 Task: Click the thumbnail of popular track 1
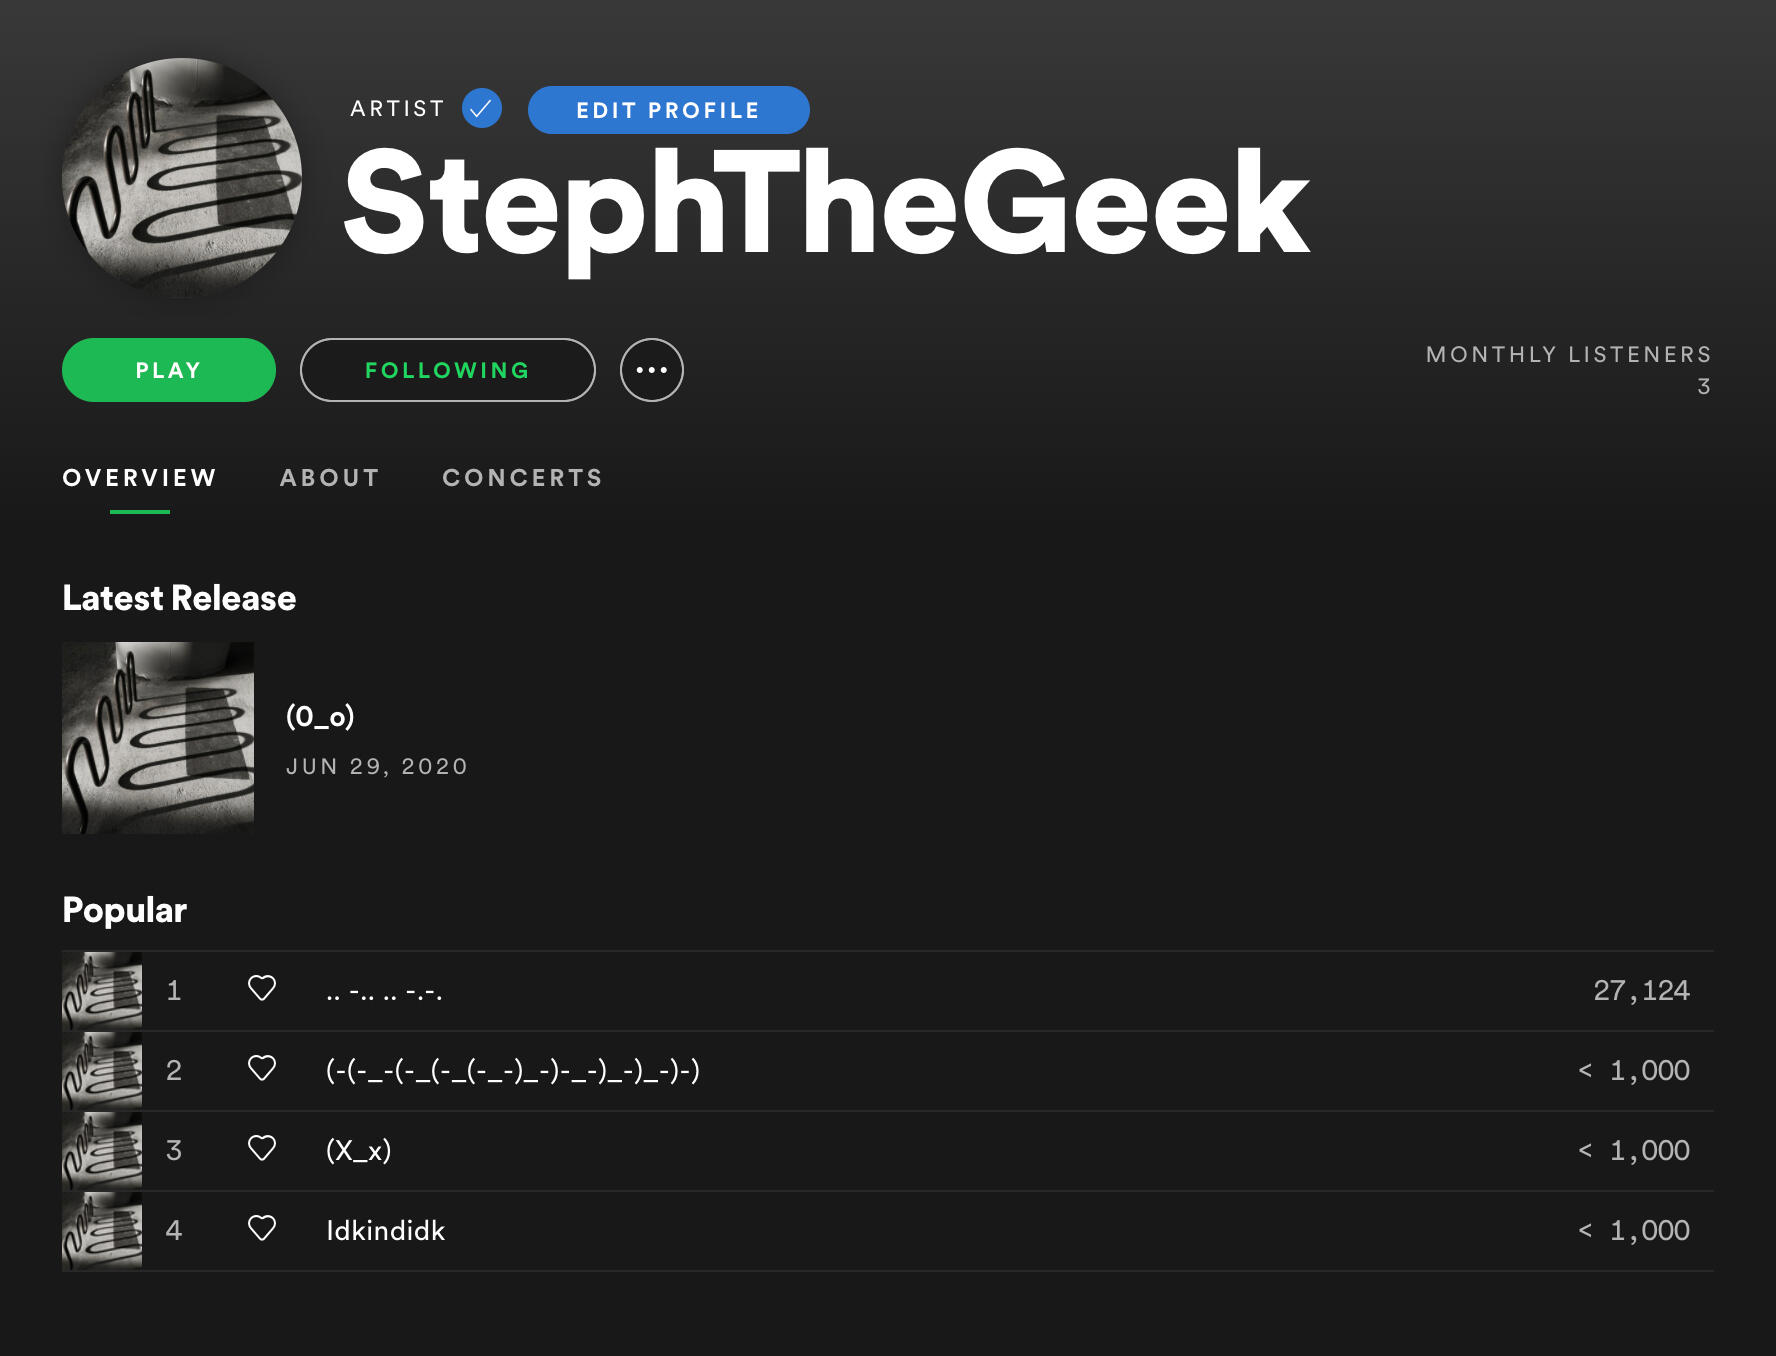(102, 991)
